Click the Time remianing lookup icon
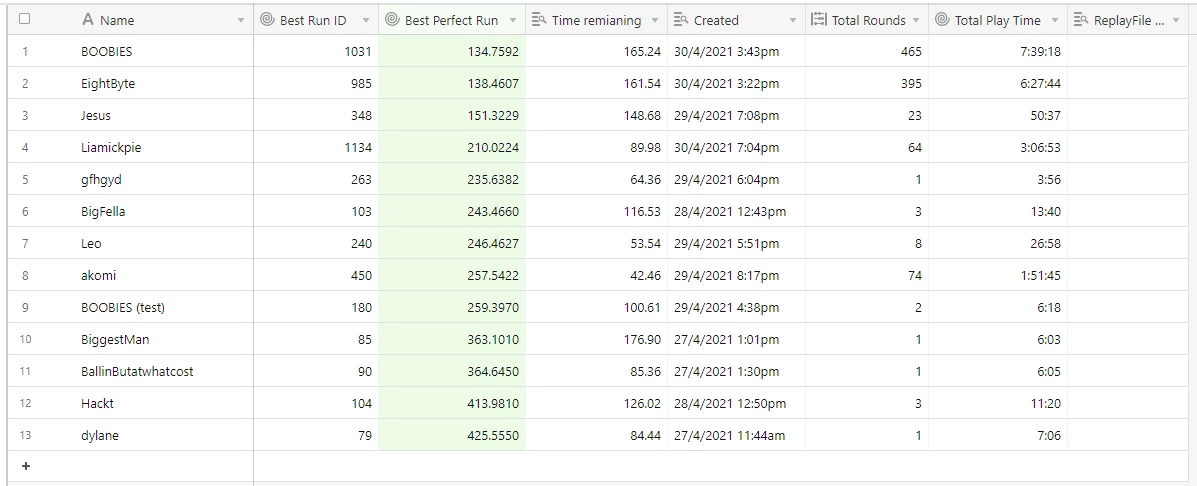 click(x=538, y=20)
